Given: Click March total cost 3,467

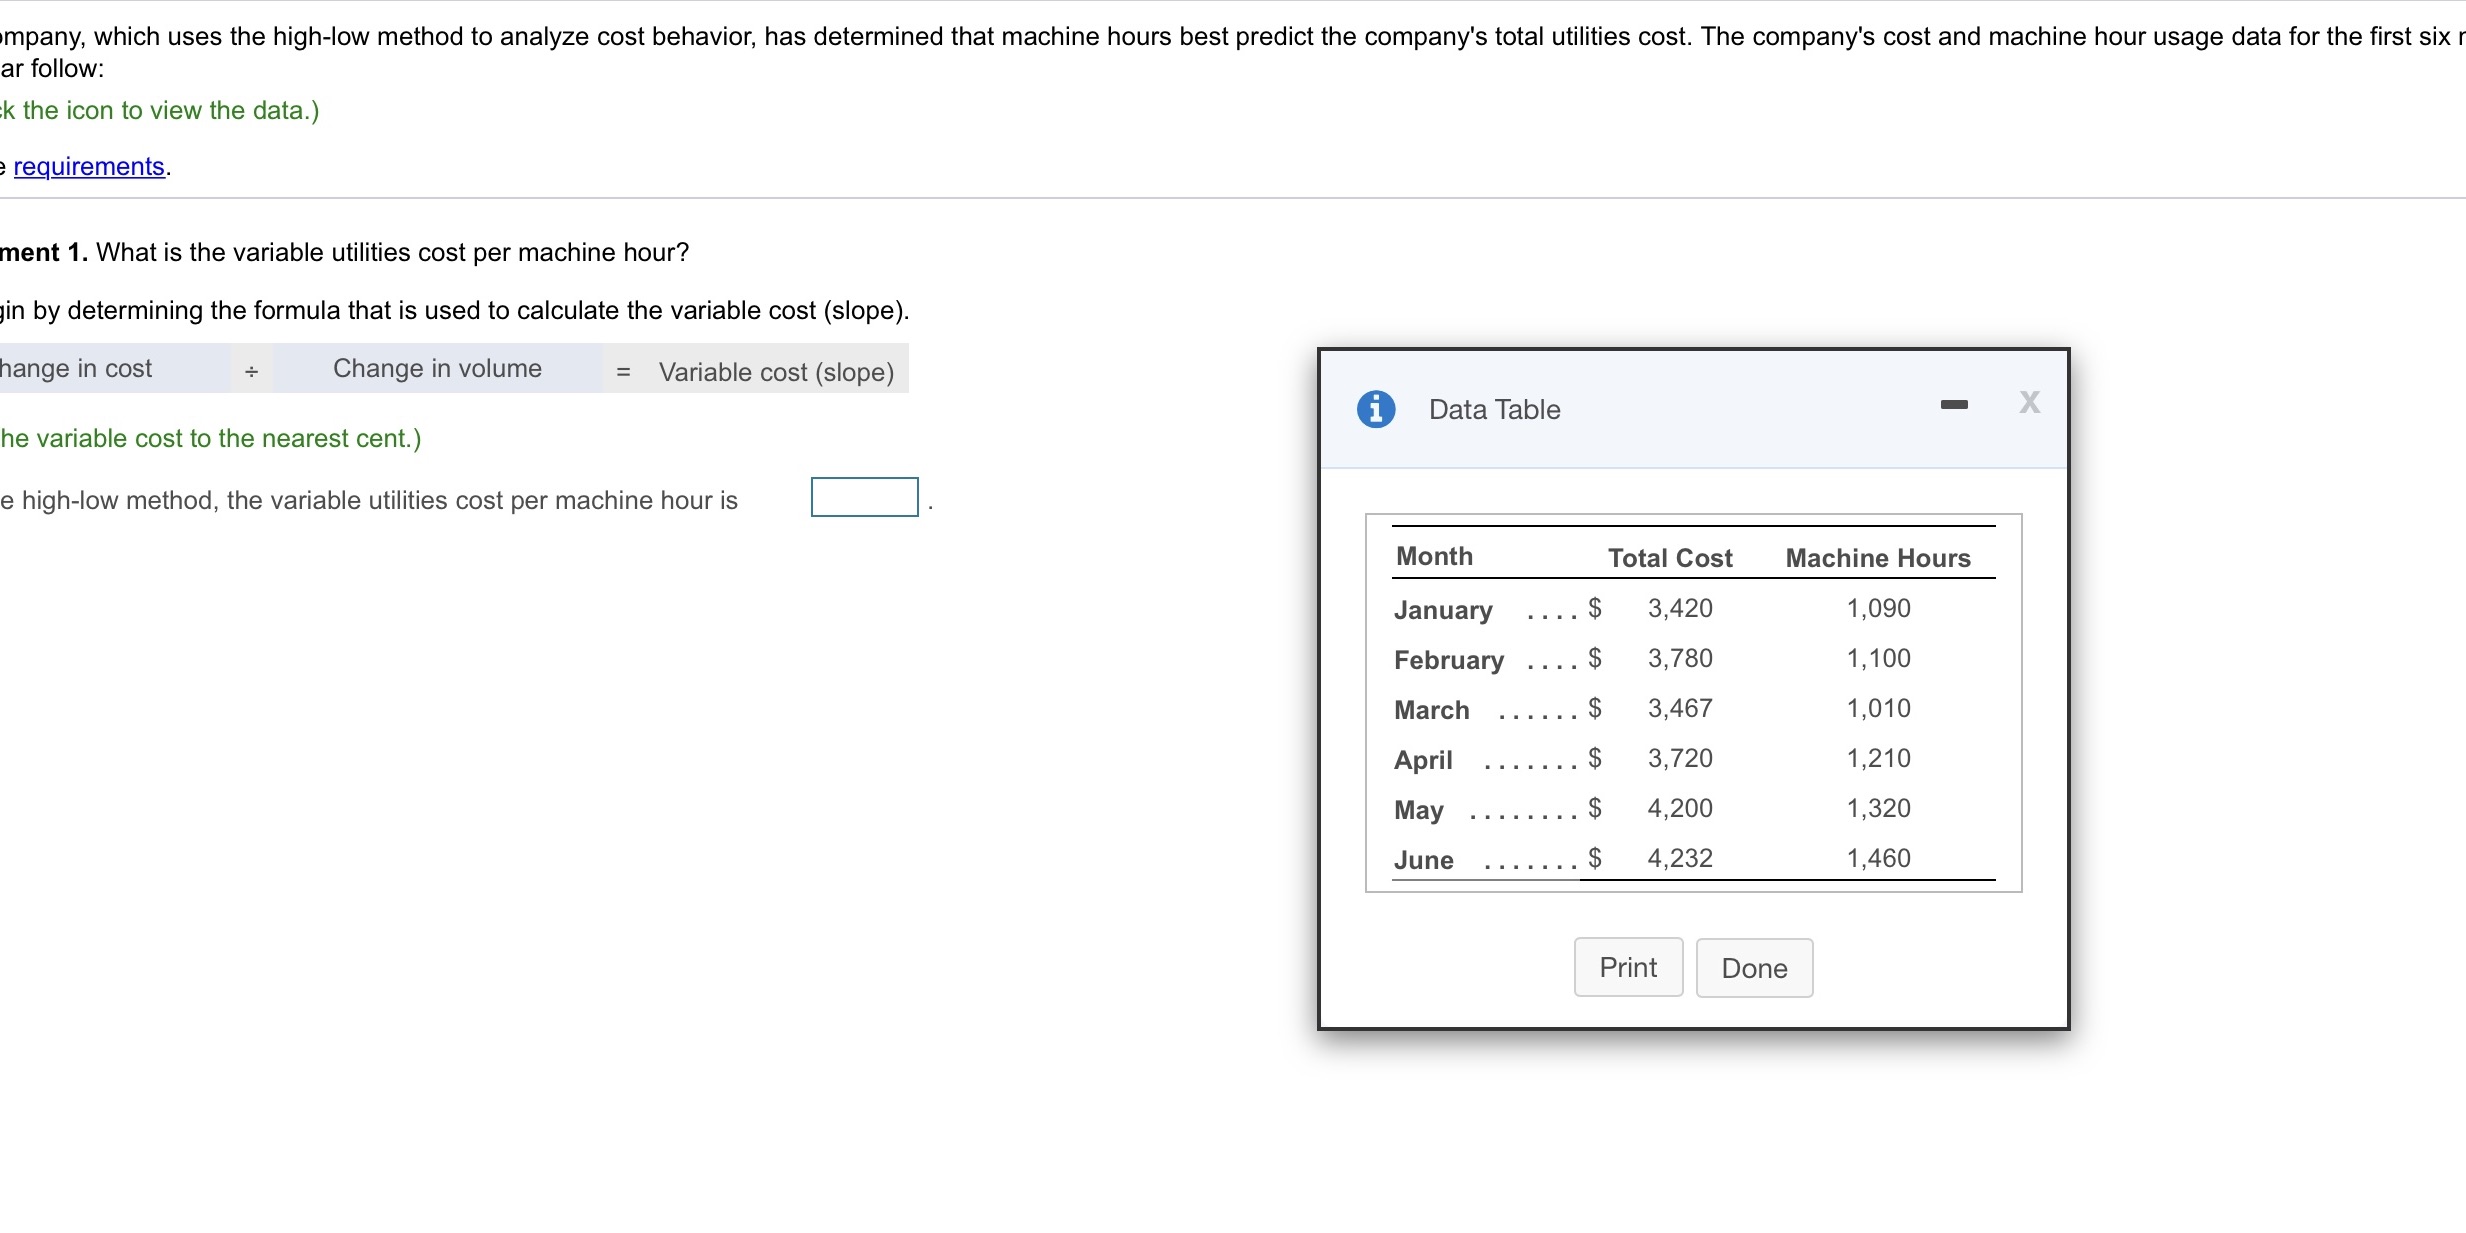Looking at the screenshot, I should (x=1680, y=708).
